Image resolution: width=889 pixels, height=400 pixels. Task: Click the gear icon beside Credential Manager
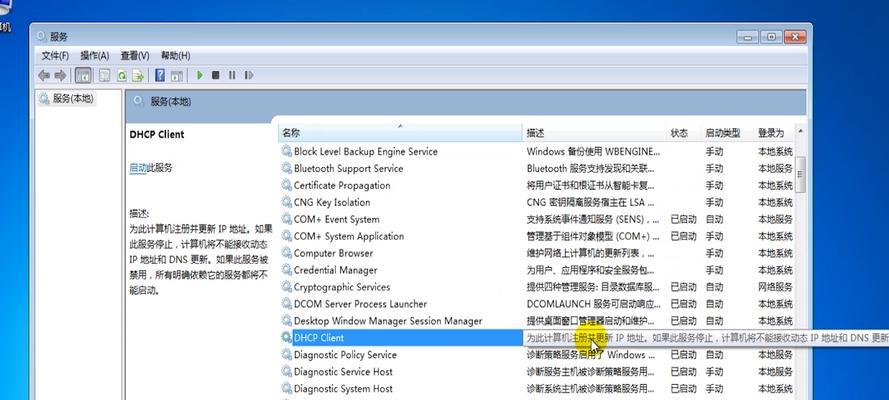(x=287, y=270)
